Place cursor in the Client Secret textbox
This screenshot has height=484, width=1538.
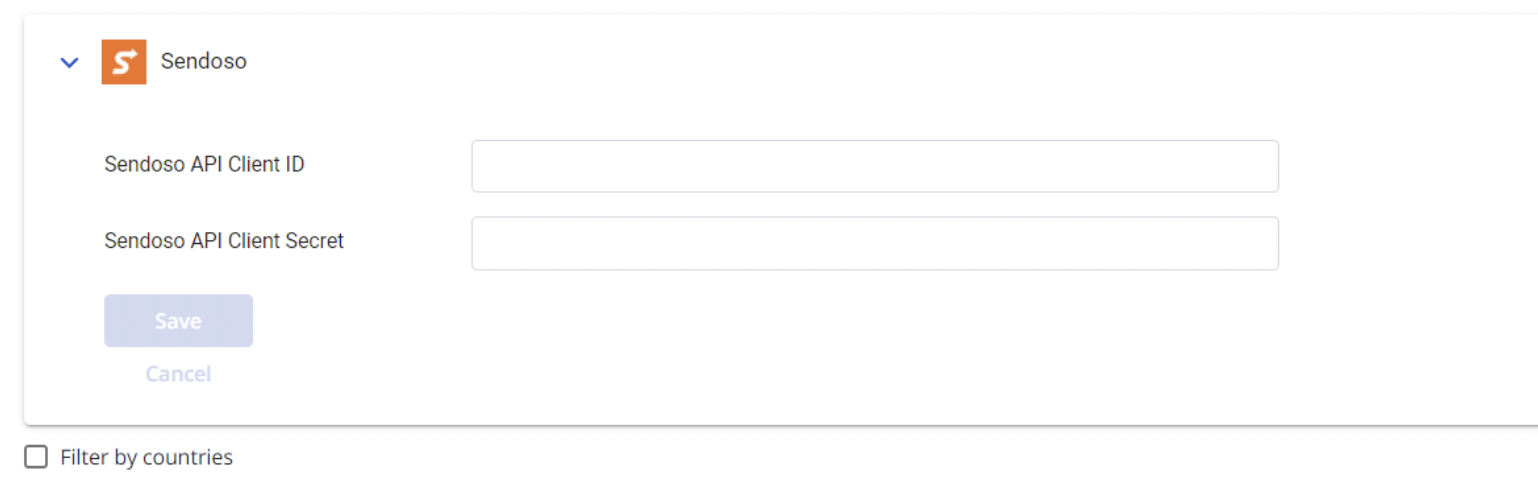coord(875,243)
